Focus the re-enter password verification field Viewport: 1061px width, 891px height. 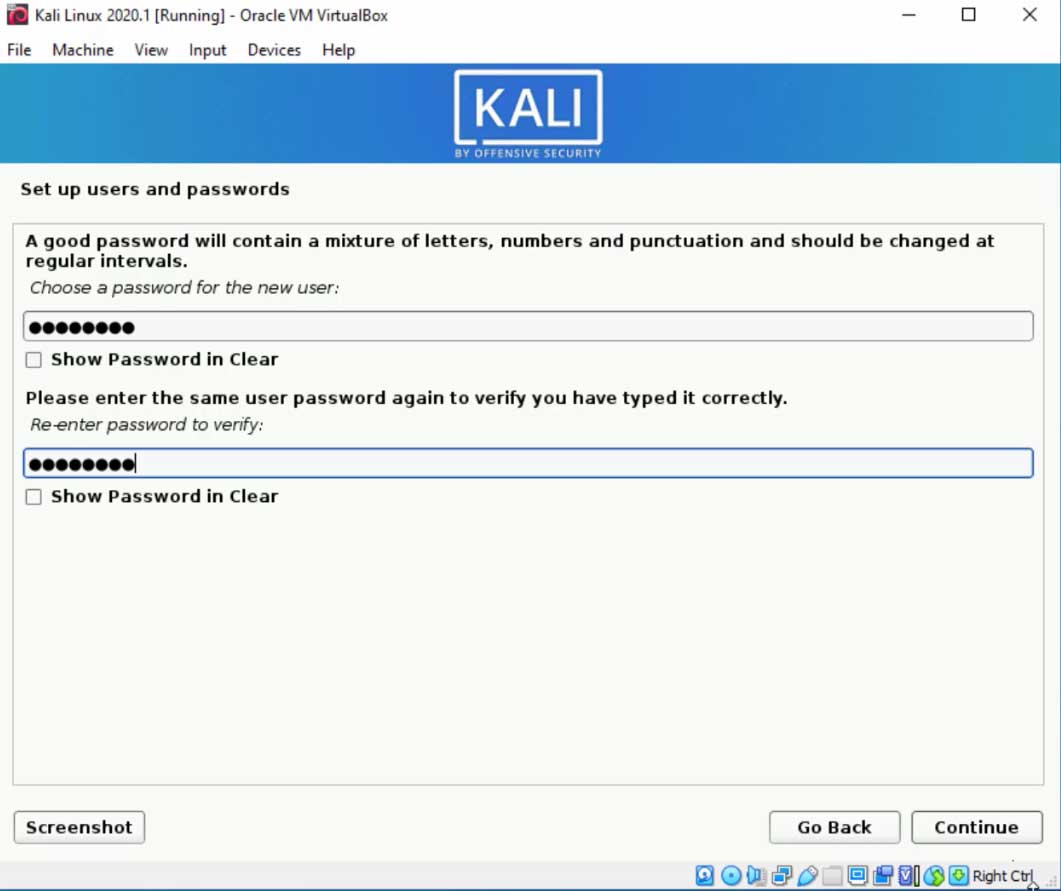tap(528, 463)
